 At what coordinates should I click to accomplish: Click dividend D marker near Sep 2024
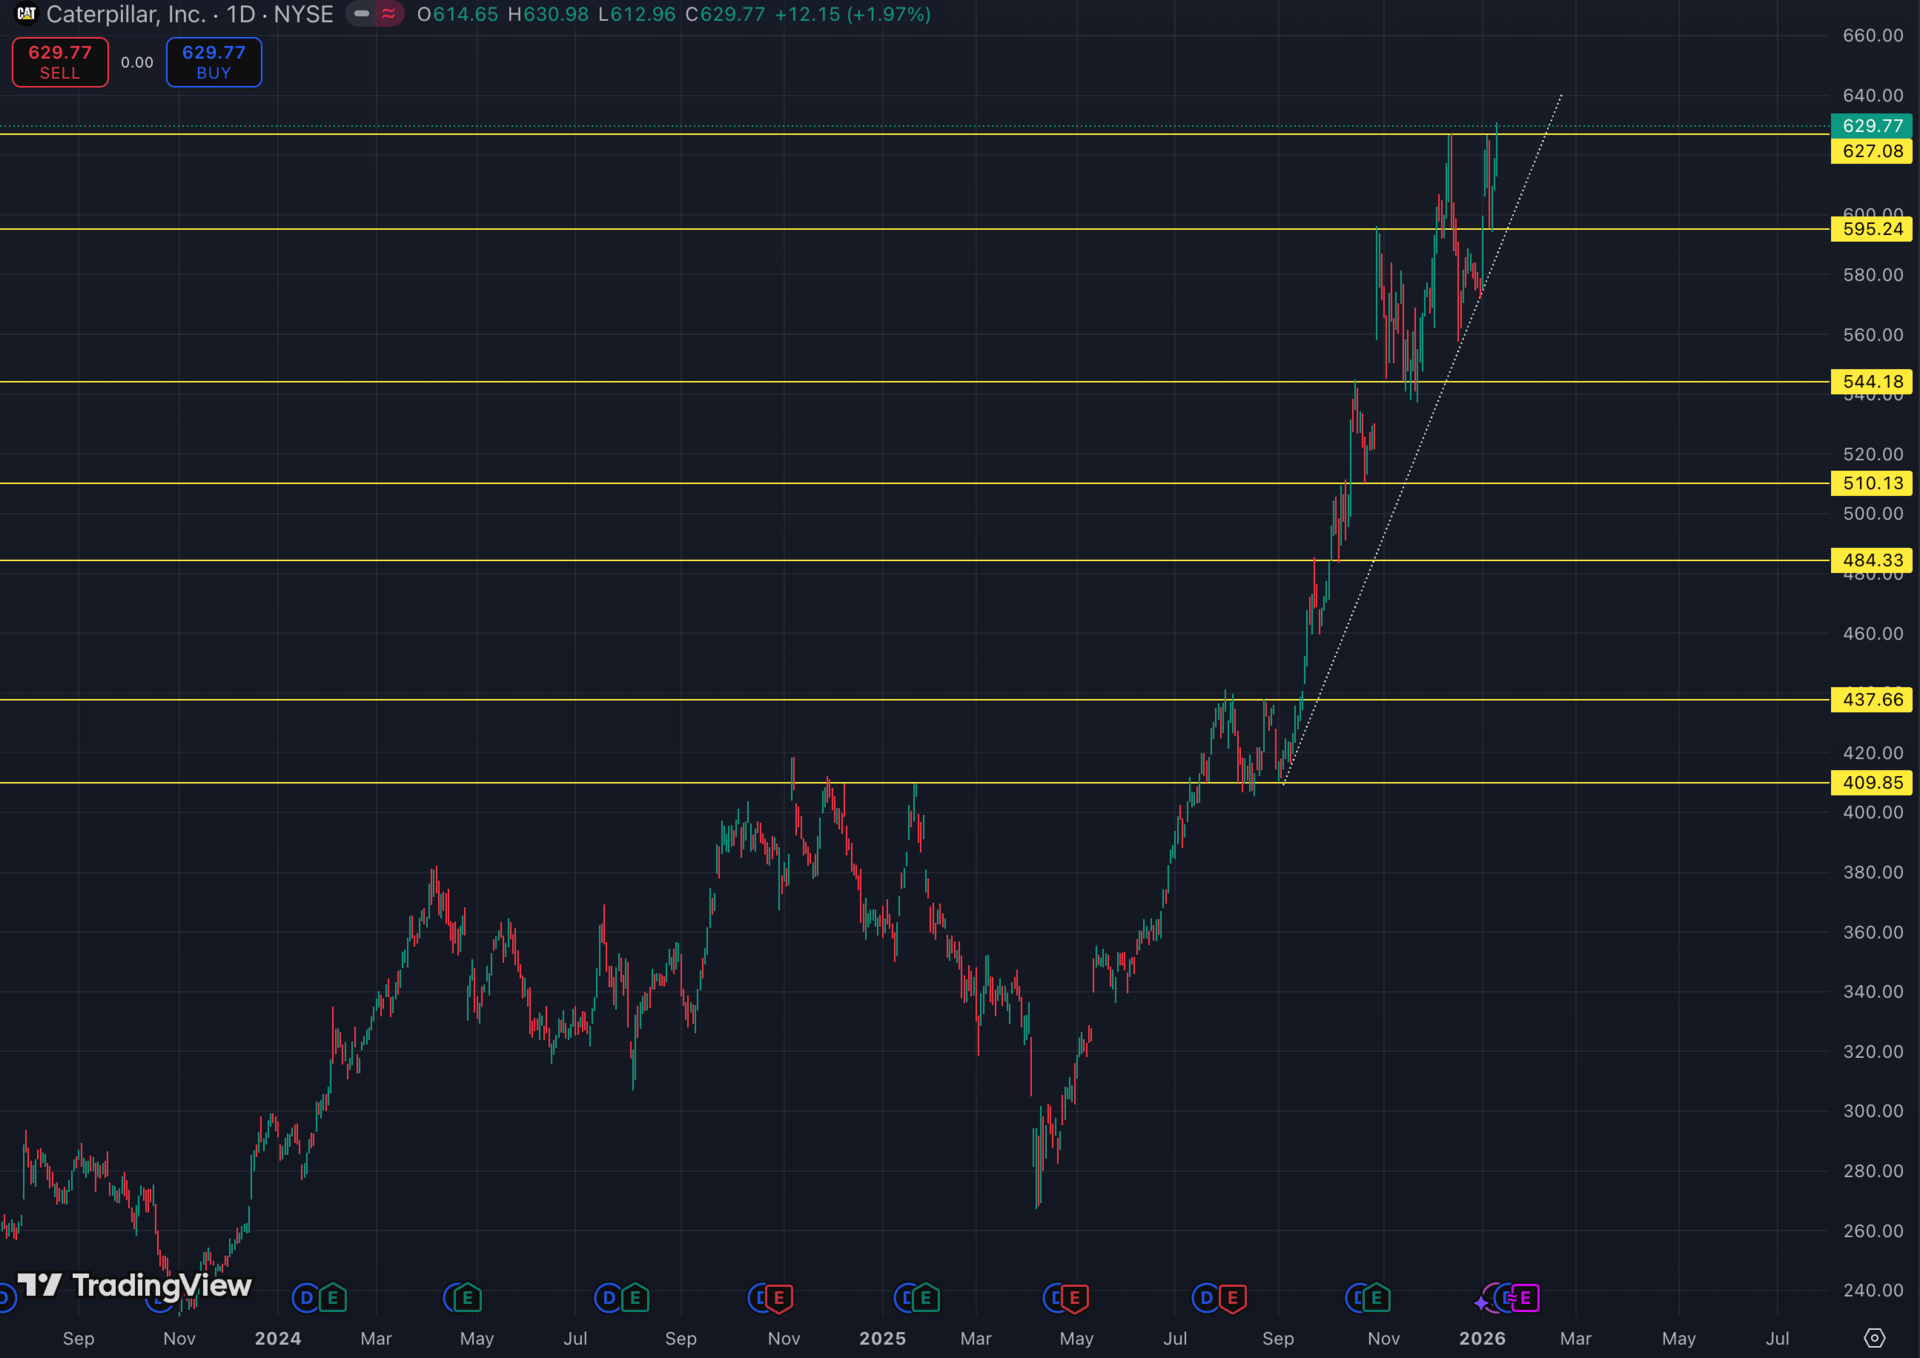click(x=608, y=1298)
